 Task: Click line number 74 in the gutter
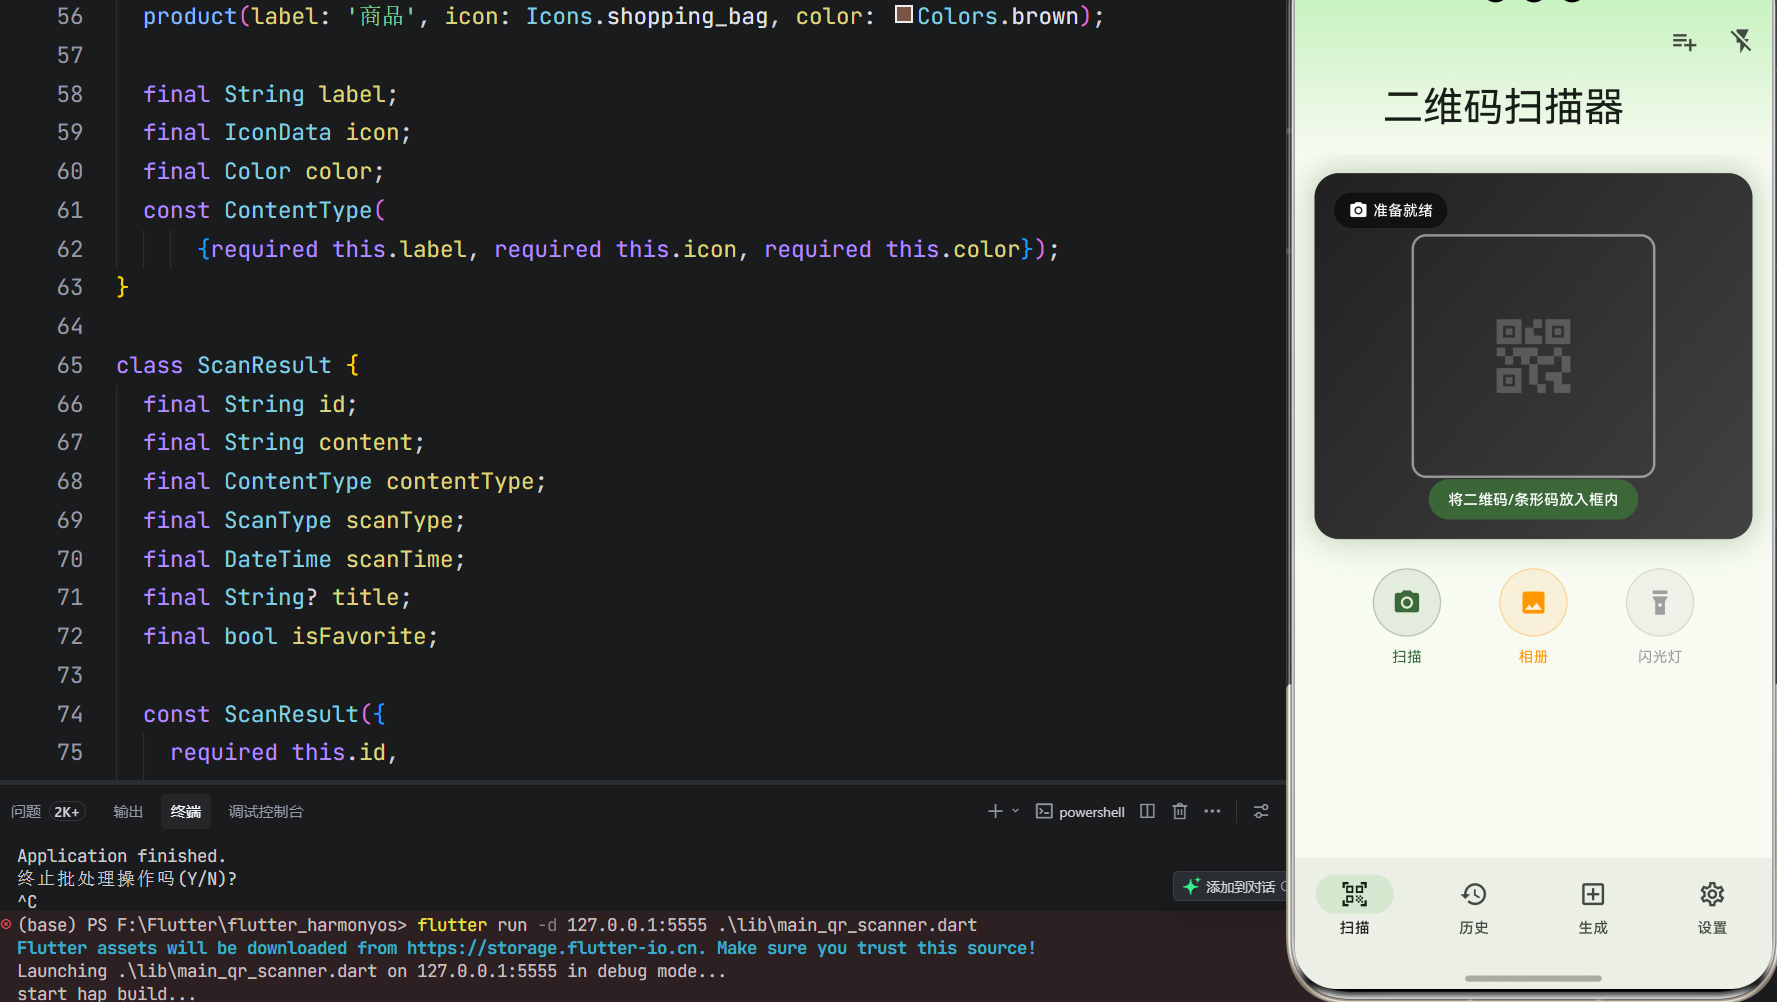[70, 714]
